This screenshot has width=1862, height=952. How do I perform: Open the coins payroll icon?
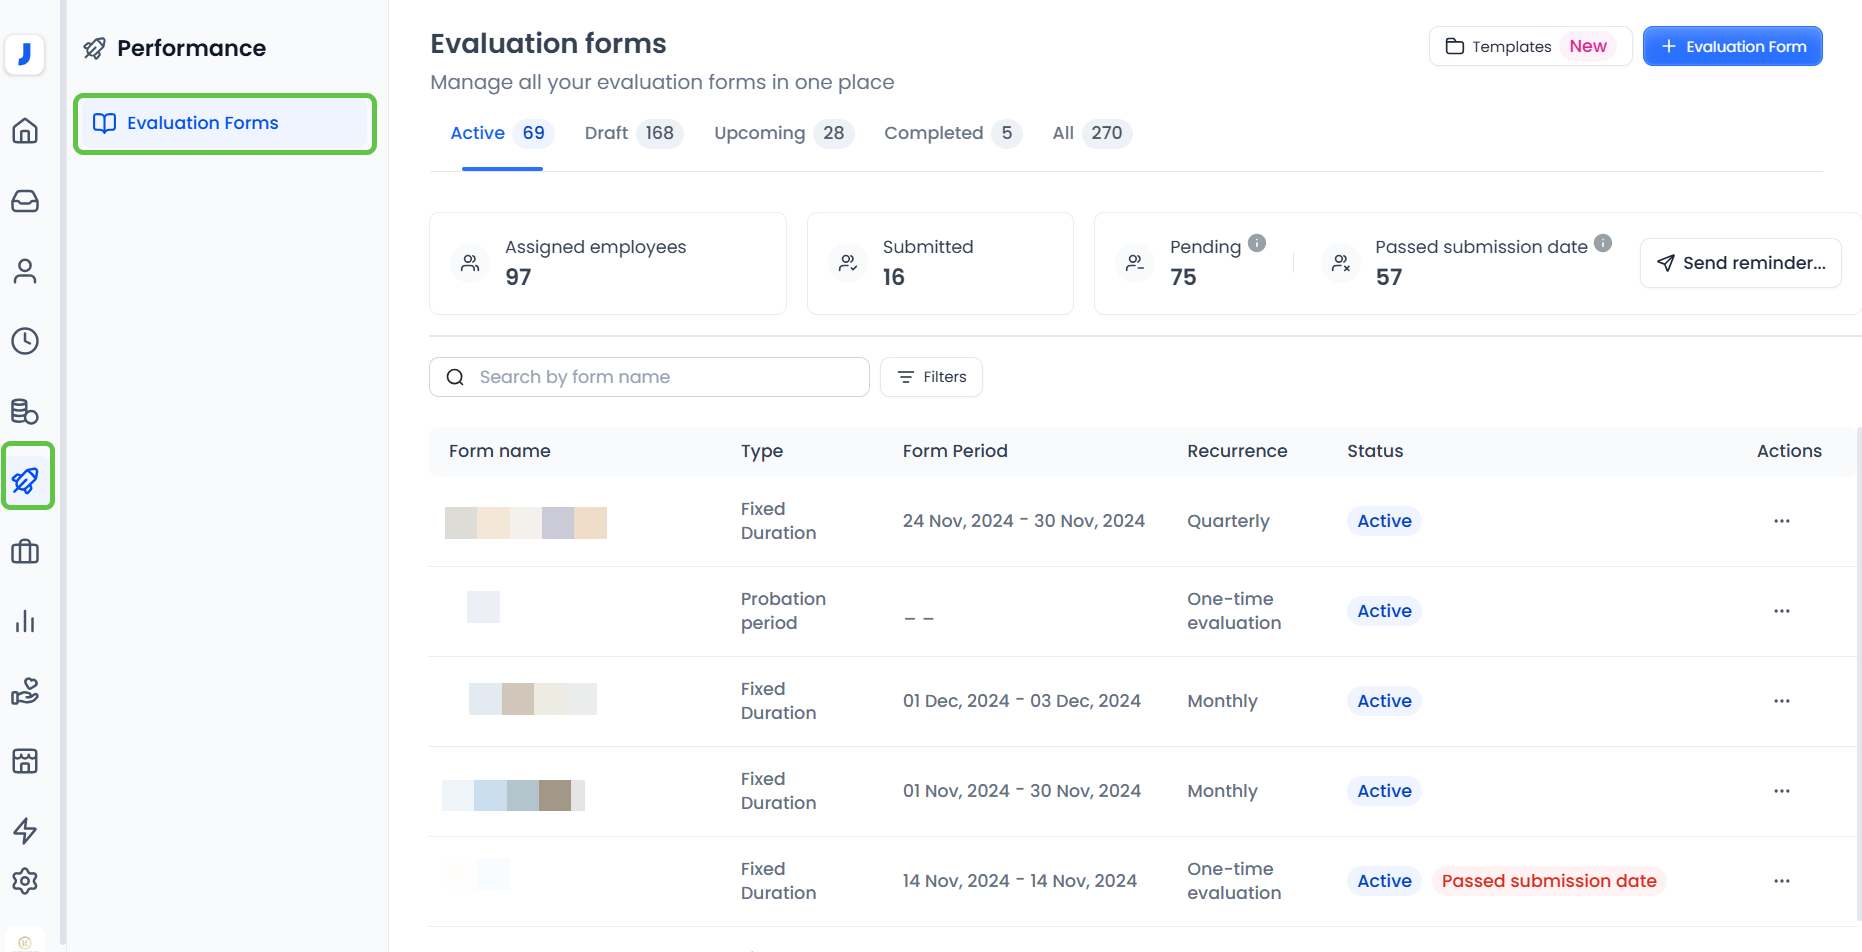click(x=25, y=411)
